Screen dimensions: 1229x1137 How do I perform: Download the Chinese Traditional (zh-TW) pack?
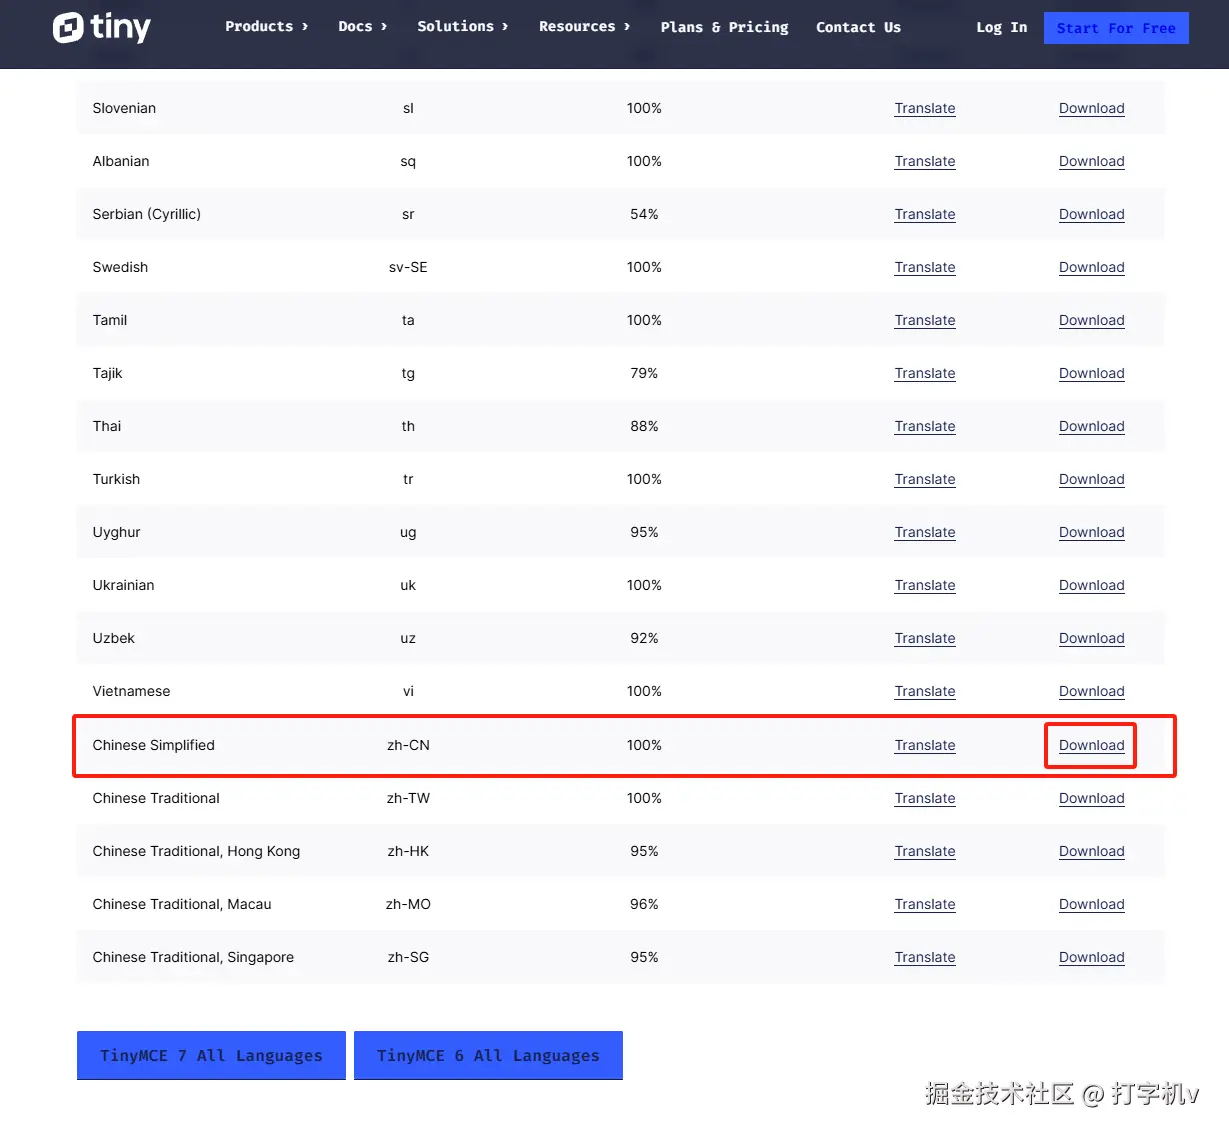1091,798
